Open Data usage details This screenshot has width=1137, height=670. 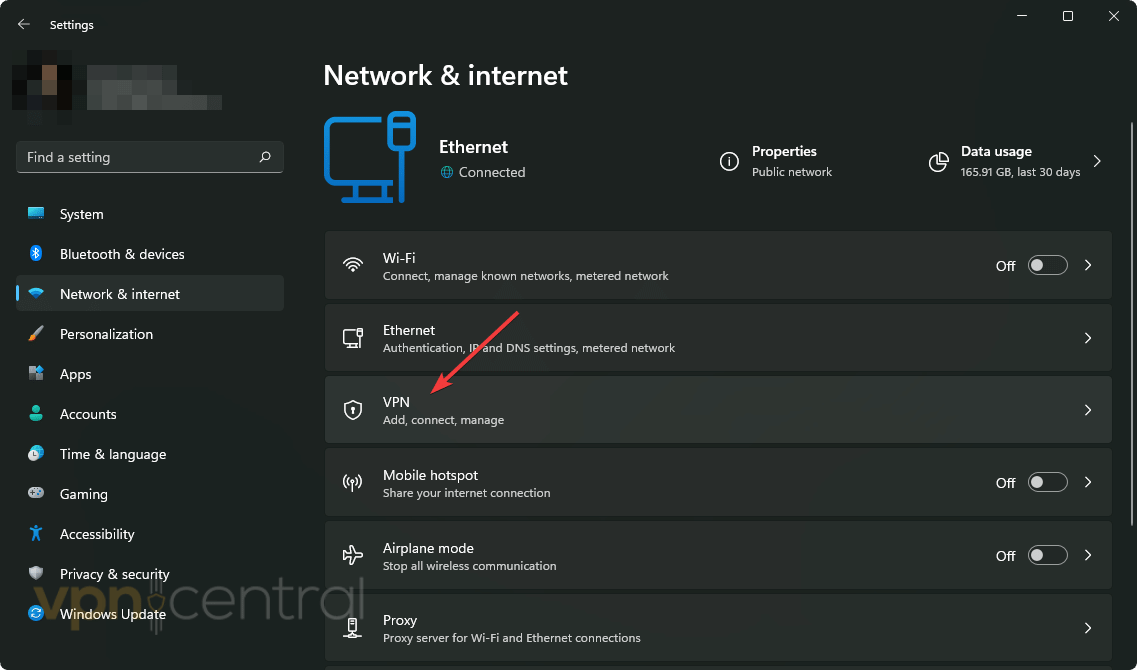click(x=1097, y=159)
